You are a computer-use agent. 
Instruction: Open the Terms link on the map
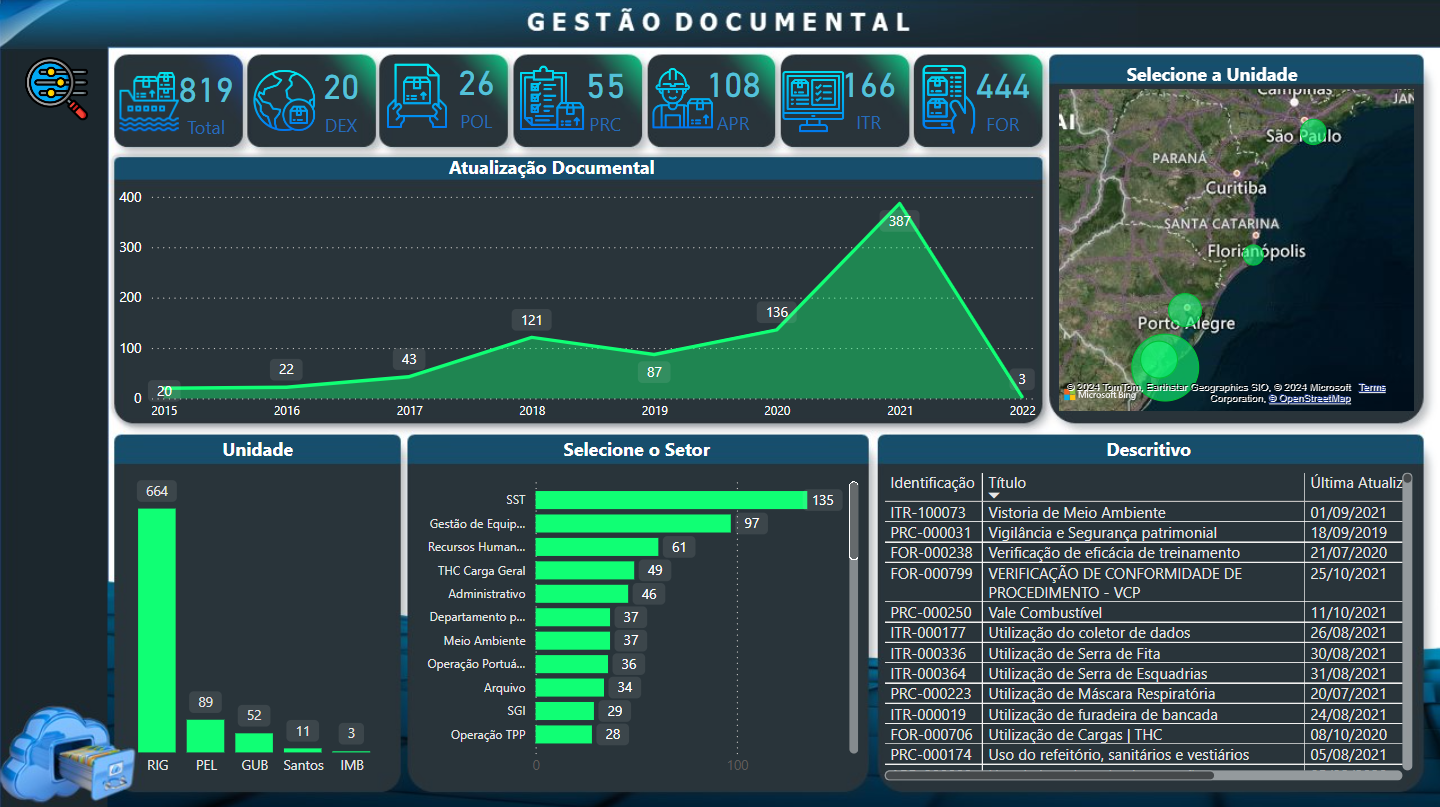tap(1372, 388)
